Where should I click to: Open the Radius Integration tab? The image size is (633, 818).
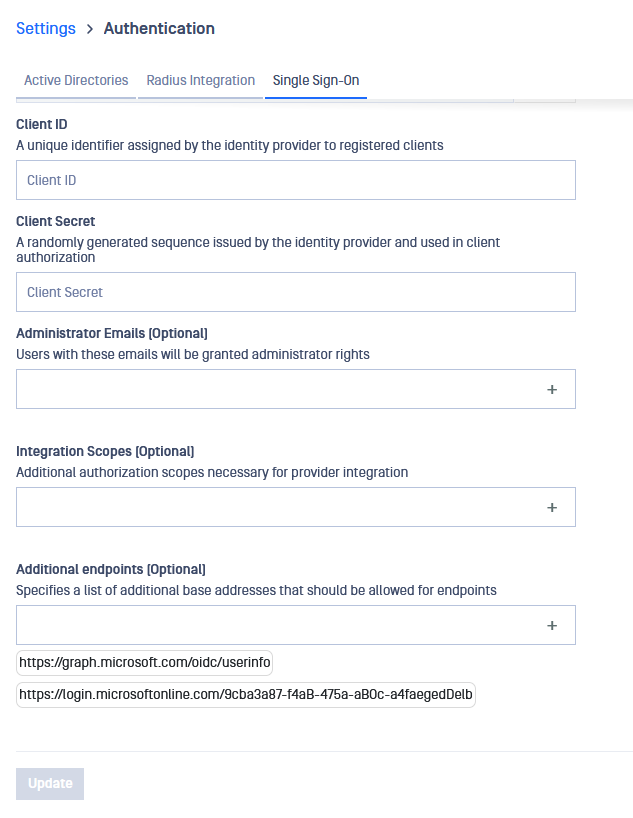click(x=200, y=80)
